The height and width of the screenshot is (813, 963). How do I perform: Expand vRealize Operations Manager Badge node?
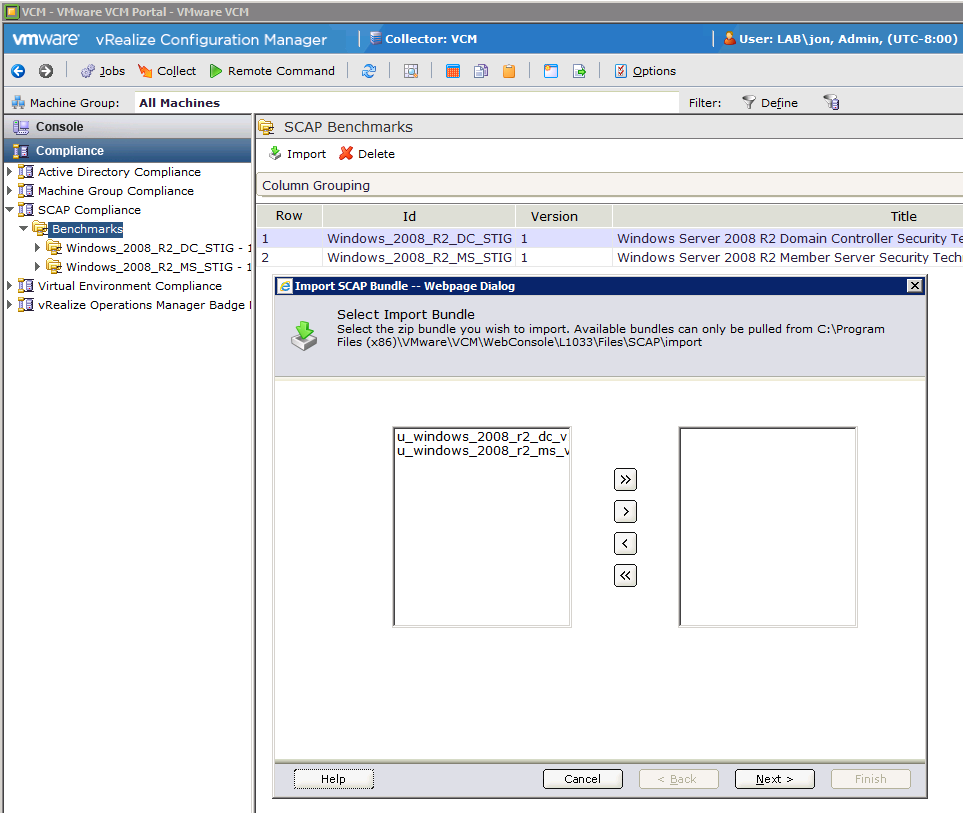pos(9,305)
